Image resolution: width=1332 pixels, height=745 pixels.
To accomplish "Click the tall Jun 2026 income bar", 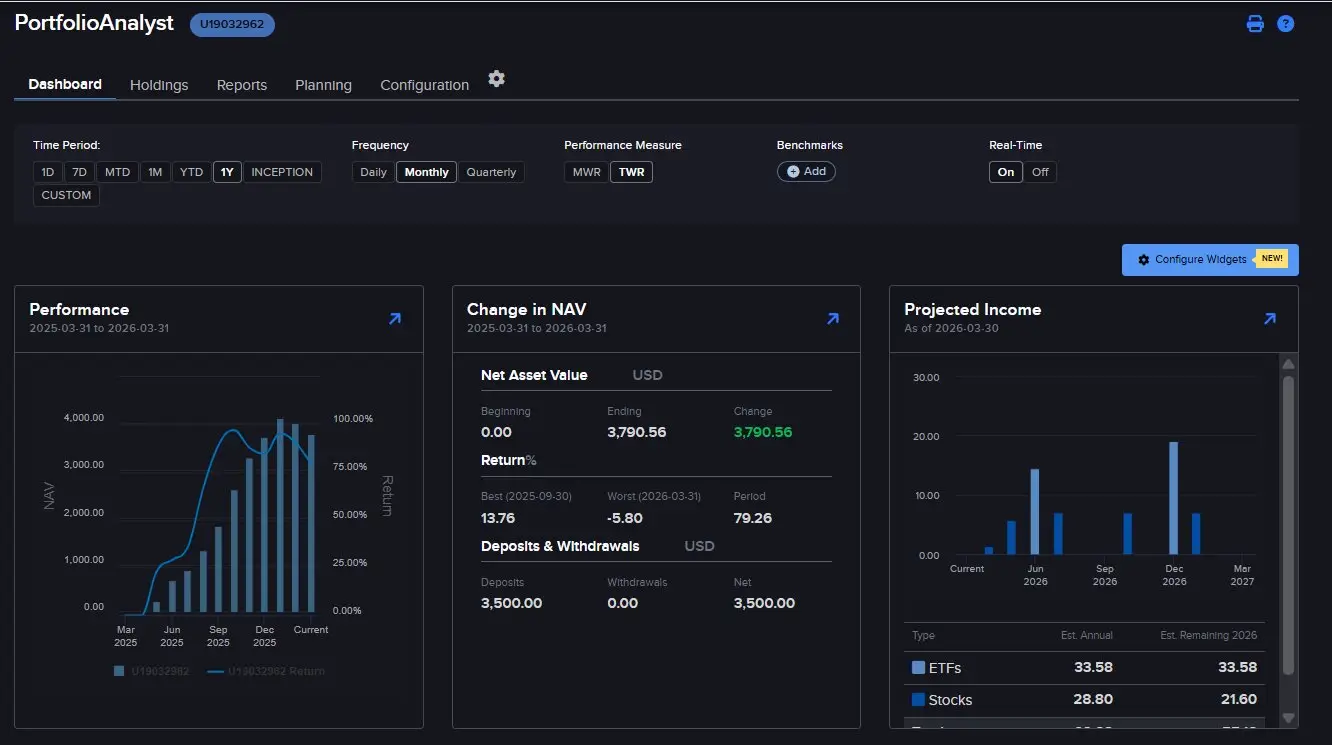I will point(1035,511).
